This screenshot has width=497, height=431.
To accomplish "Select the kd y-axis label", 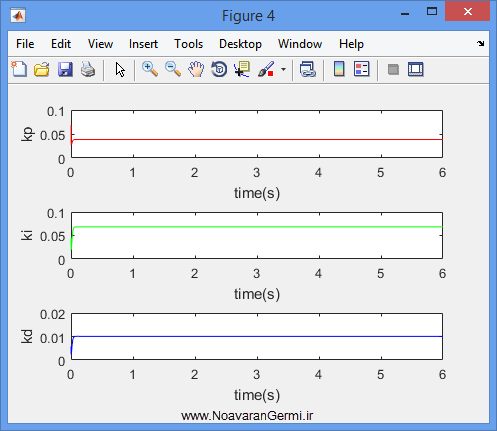I will (x=27, y=336).
